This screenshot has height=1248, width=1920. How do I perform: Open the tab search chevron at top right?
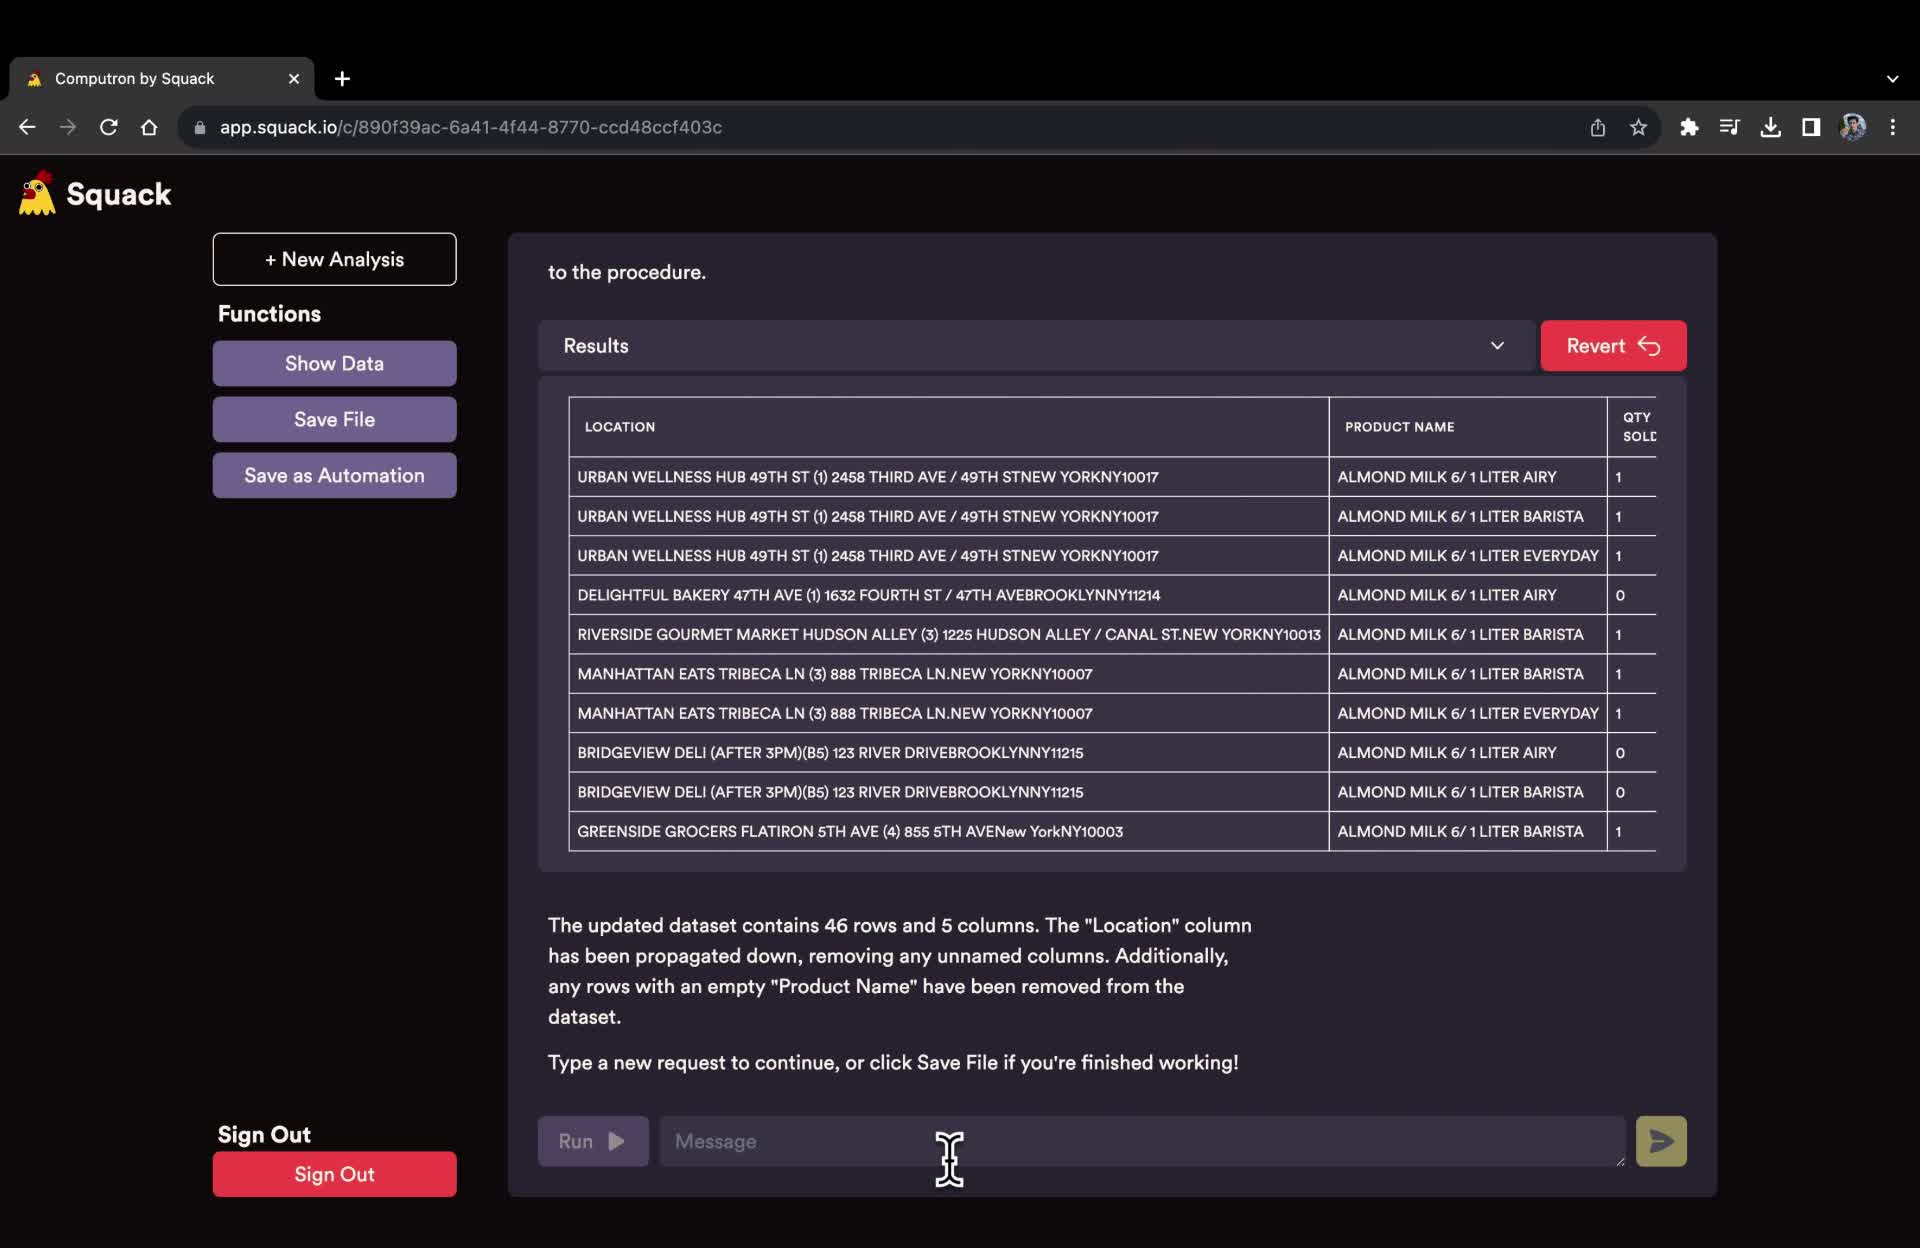pos(1892,78)
